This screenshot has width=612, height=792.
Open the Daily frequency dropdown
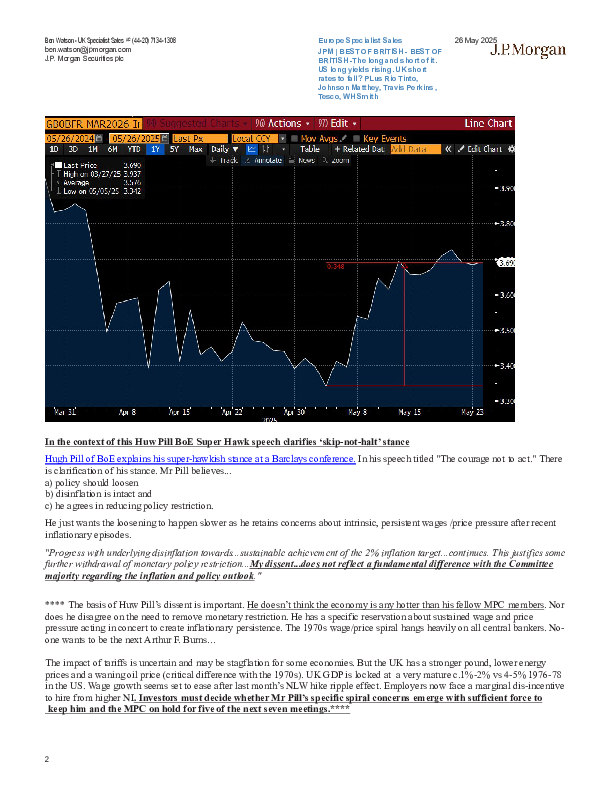point(224,149)
